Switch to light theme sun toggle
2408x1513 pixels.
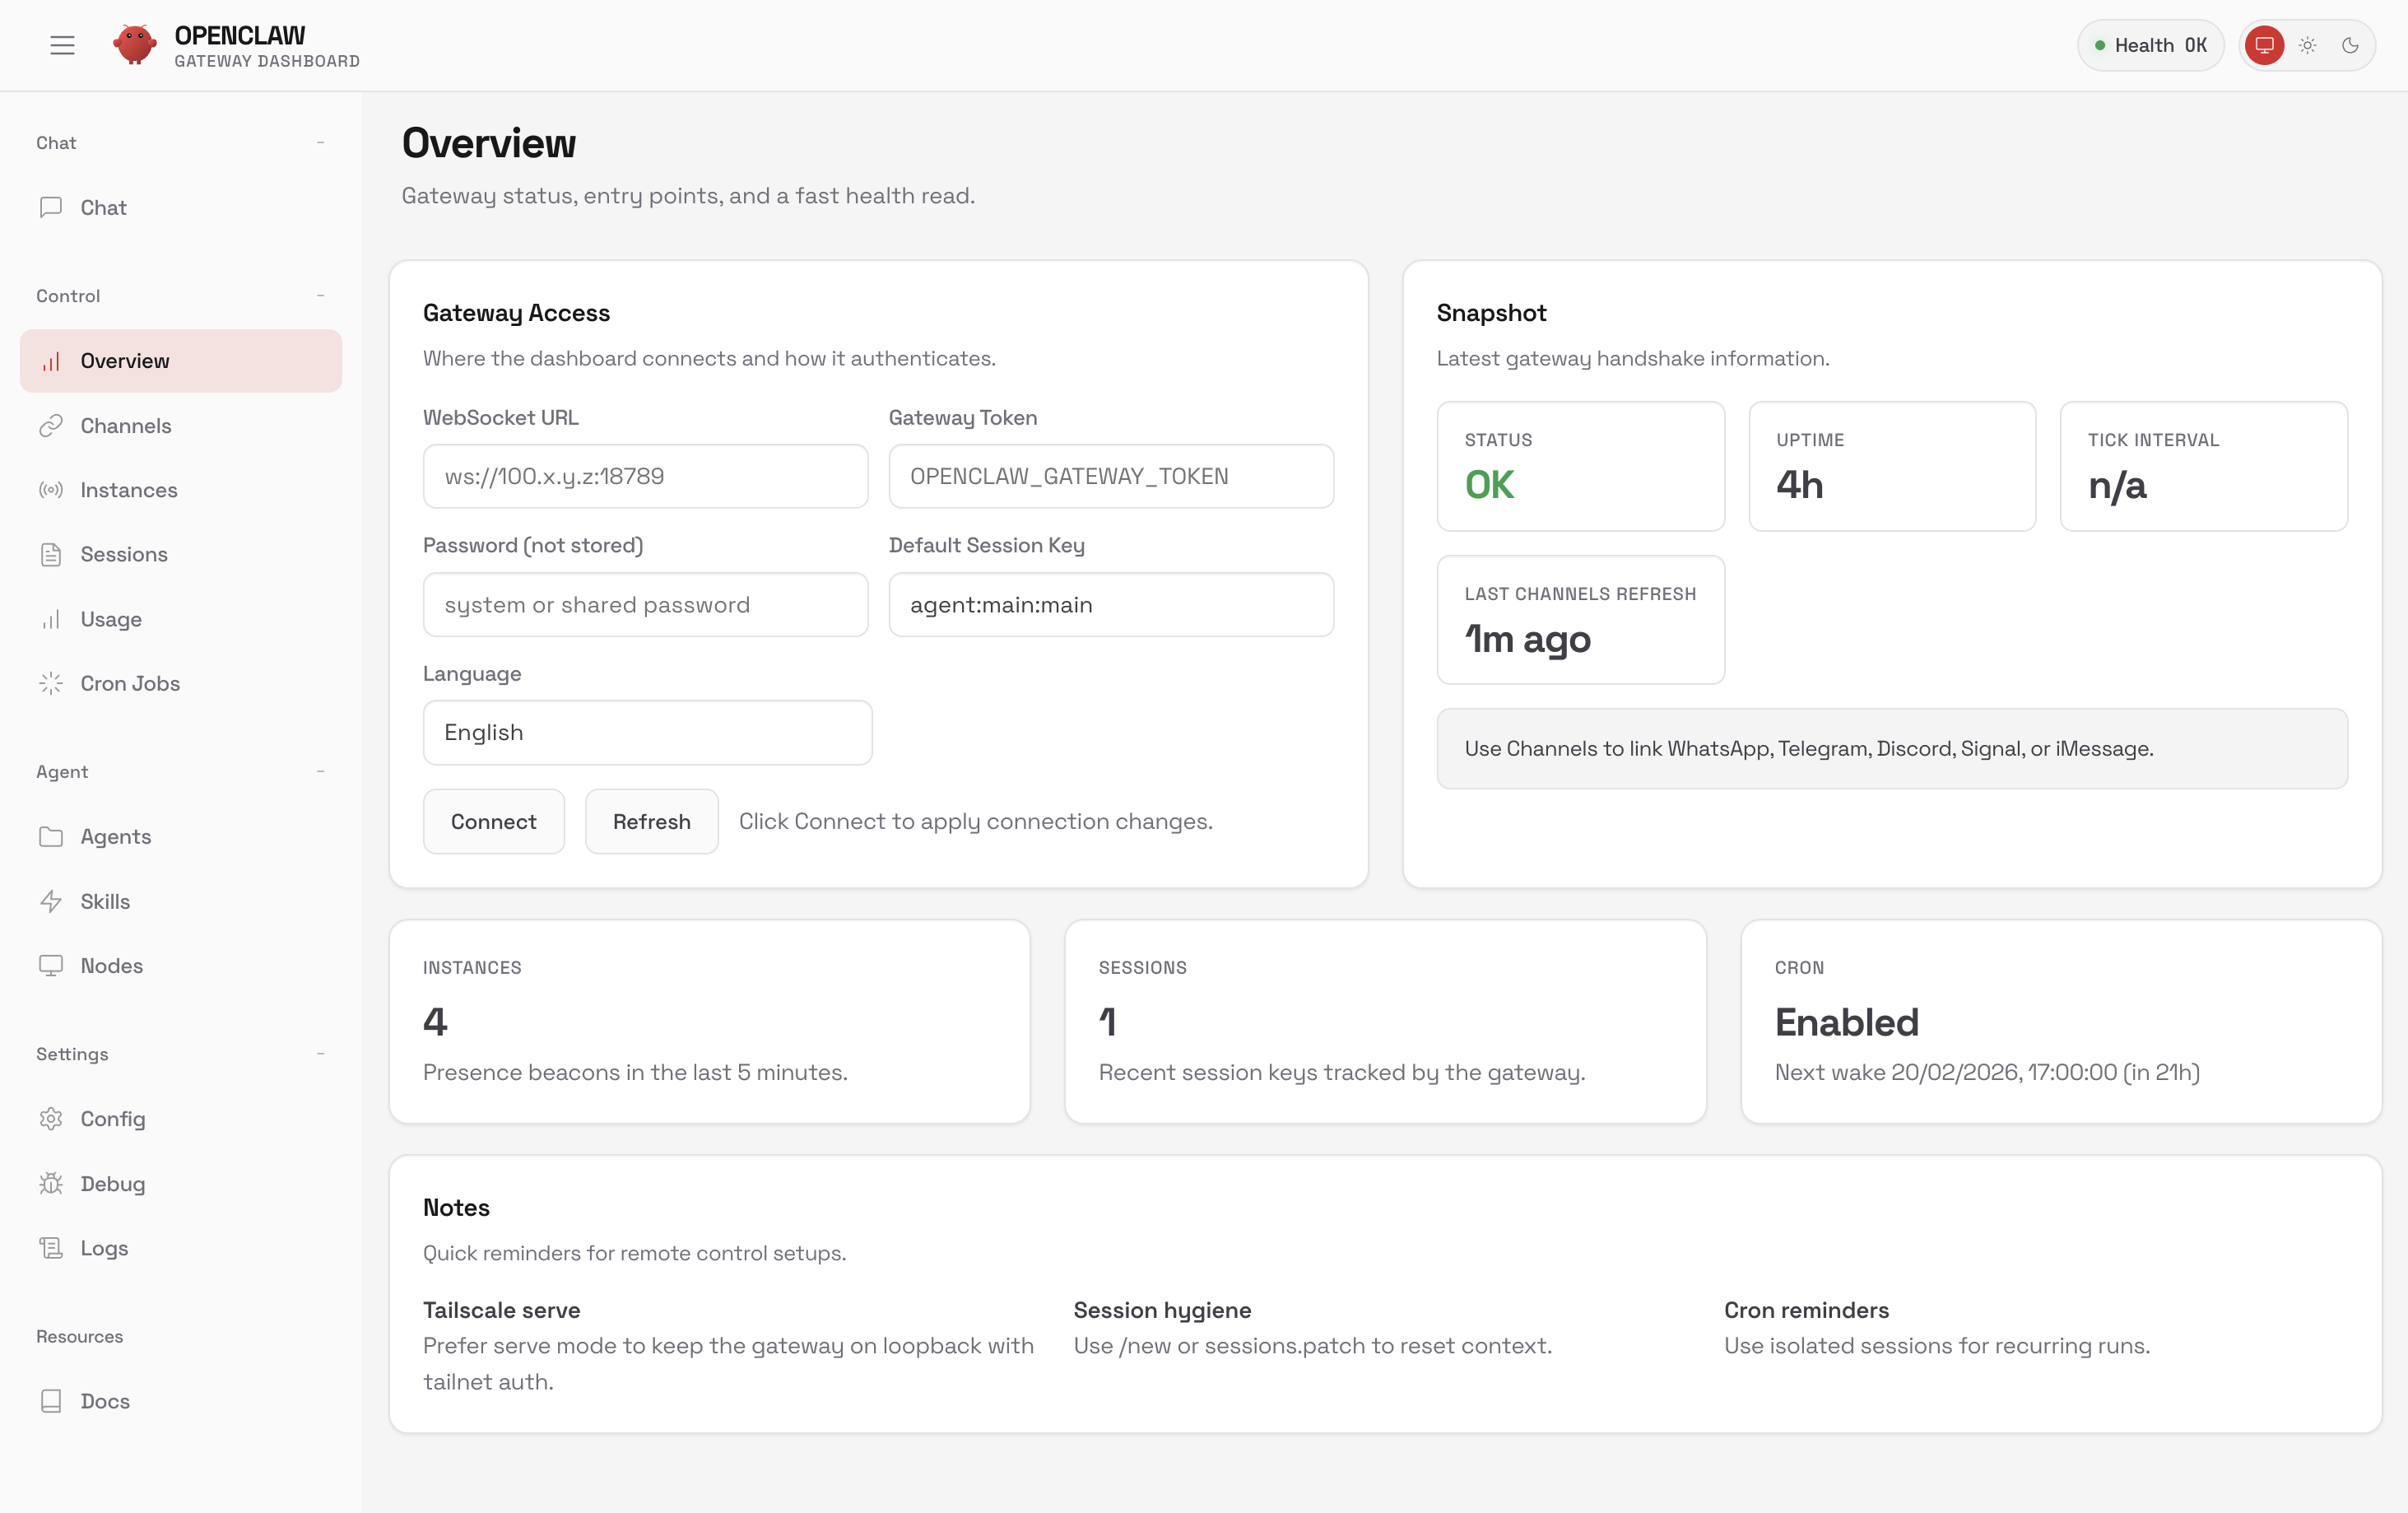pyautogui.click(x=2307, y=45)
